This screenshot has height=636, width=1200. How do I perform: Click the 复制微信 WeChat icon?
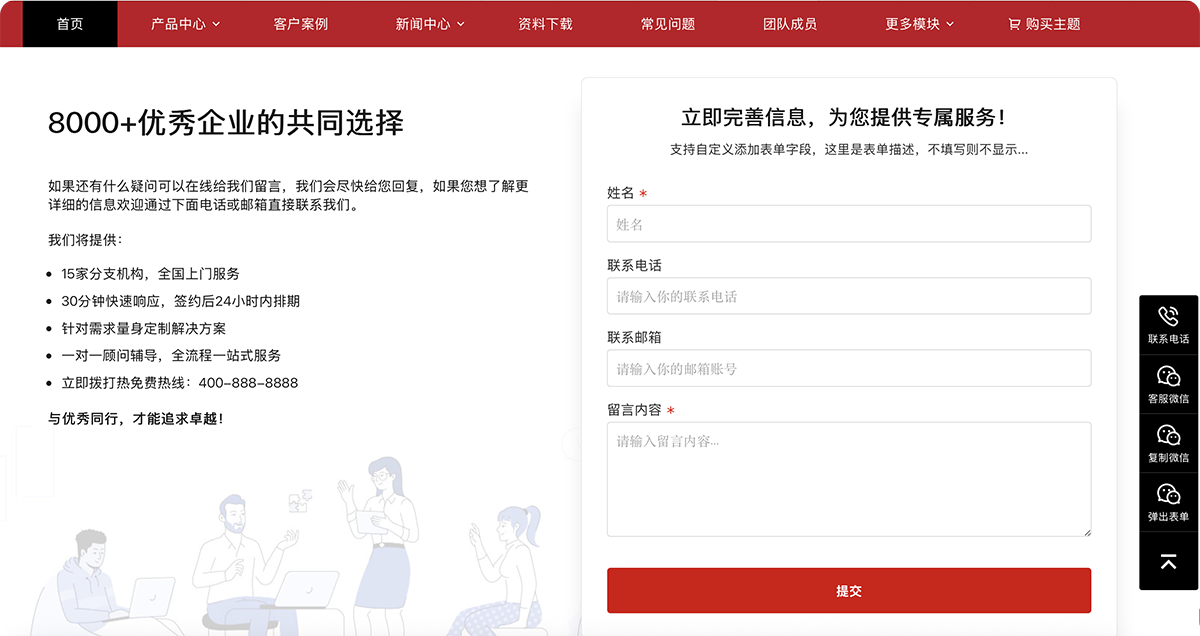(1168, 435)
